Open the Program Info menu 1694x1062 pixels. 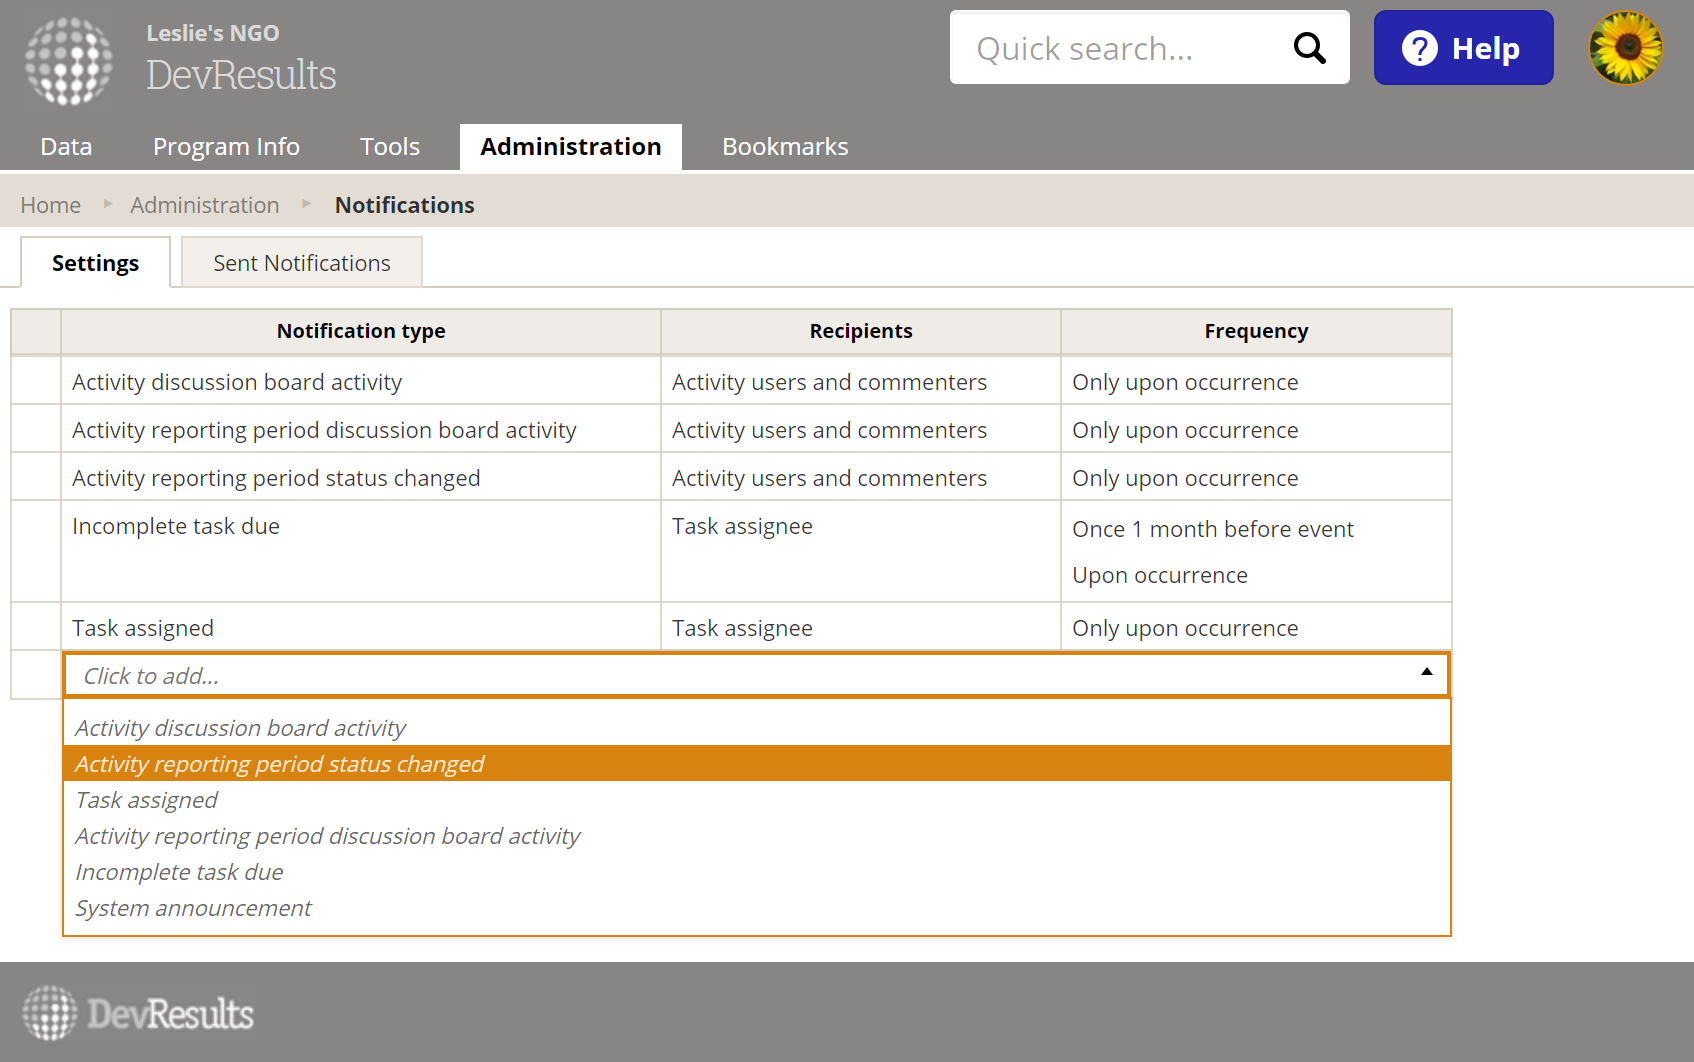(226, 147)
